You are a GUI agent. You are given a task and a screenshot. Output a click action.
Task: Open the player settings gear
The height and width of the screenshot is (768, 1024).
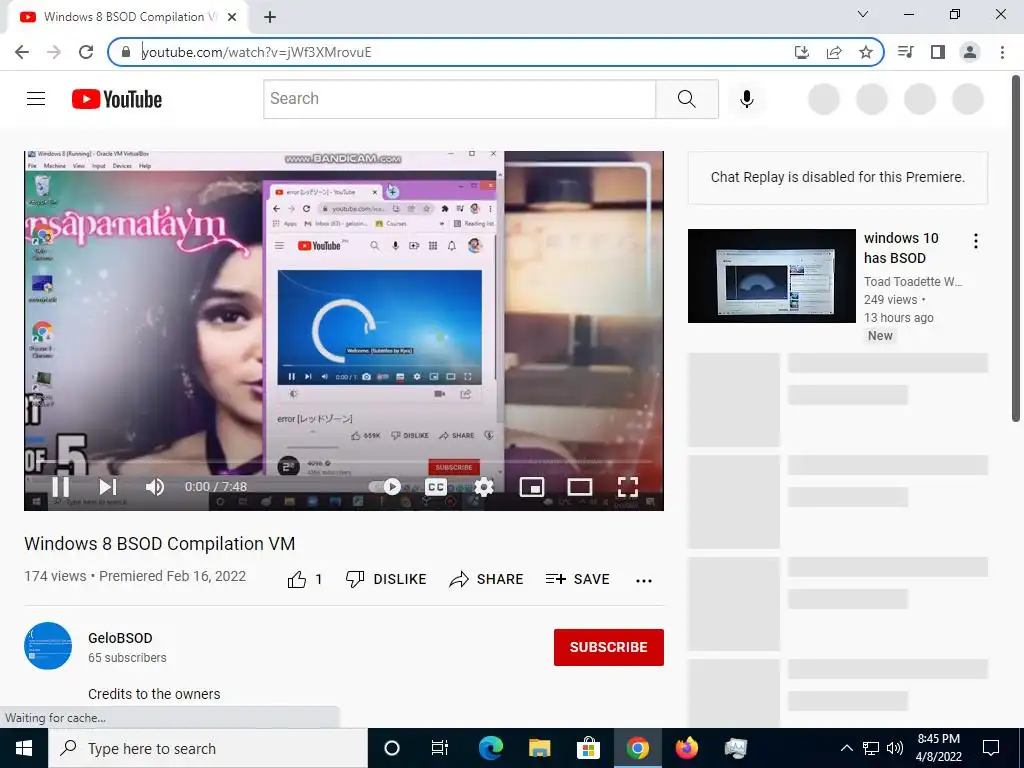pos(484,487)
